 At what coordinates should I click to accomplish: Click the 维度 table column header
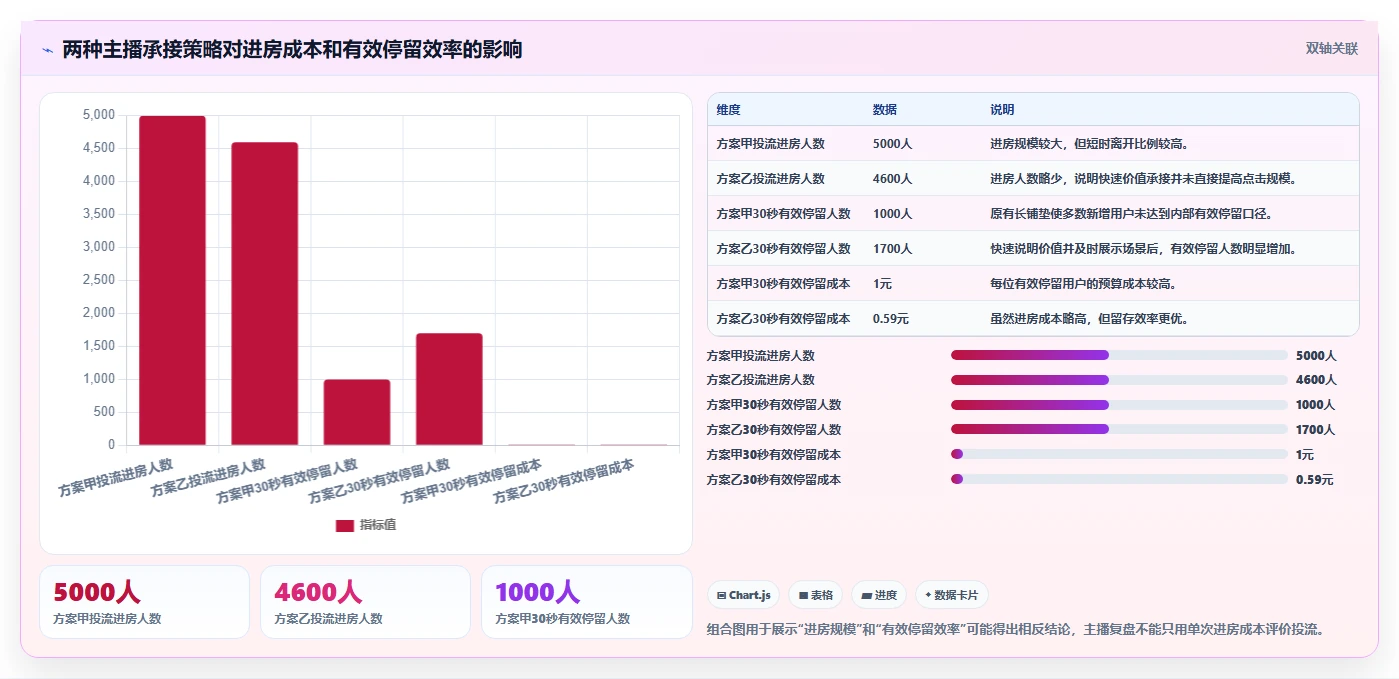(729, 110)
